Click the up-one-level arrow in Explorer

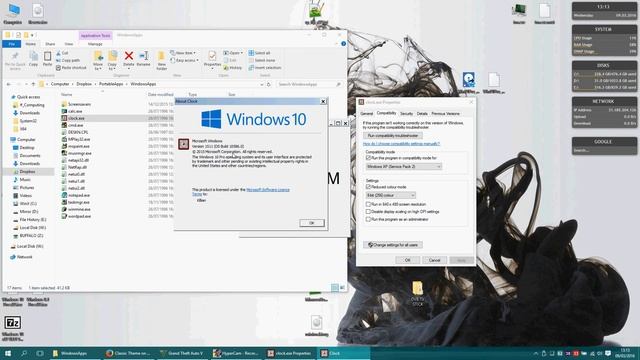point(33,84)
